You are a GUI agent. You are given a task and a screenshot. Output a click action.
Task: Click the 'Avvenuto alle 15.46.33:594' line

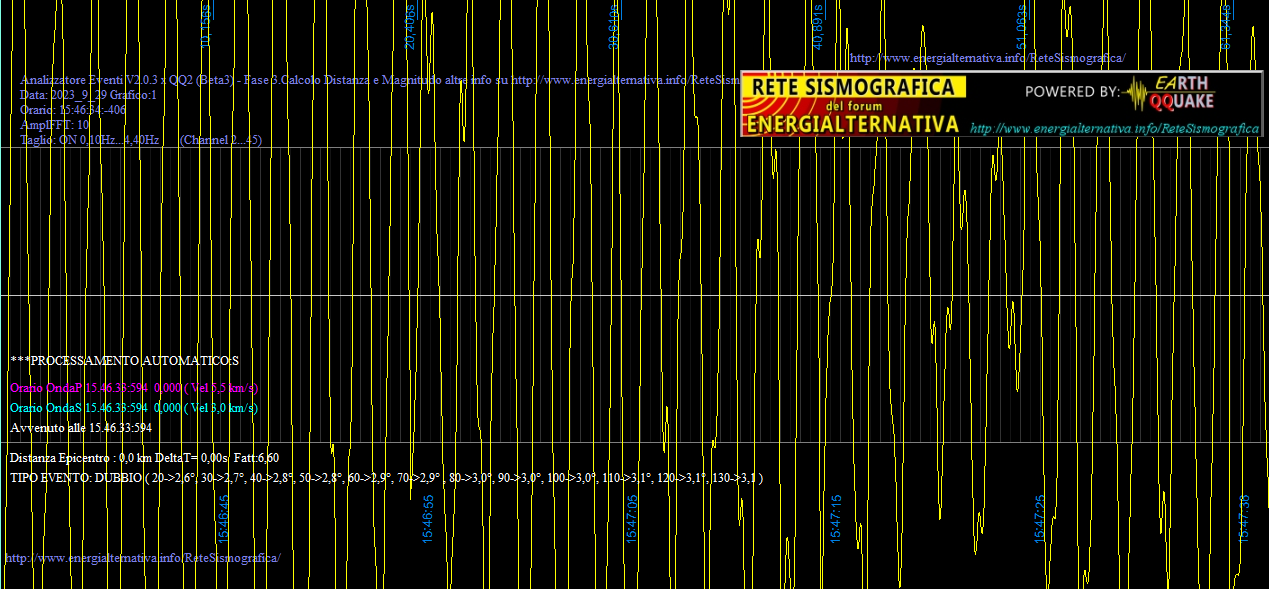pos(81,427)
